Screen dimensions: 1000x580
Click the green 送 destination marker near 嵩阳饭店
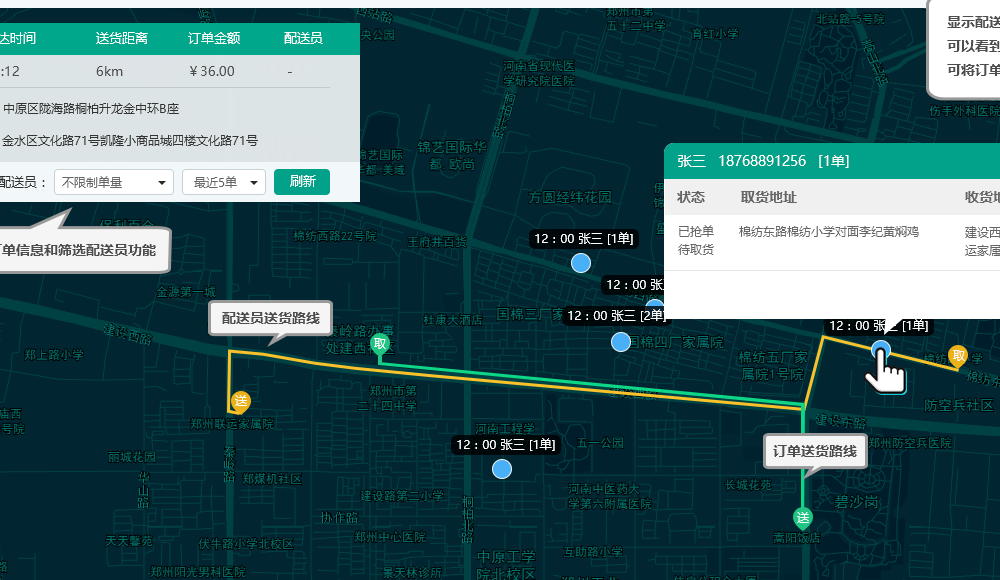[x=802, y=517]
